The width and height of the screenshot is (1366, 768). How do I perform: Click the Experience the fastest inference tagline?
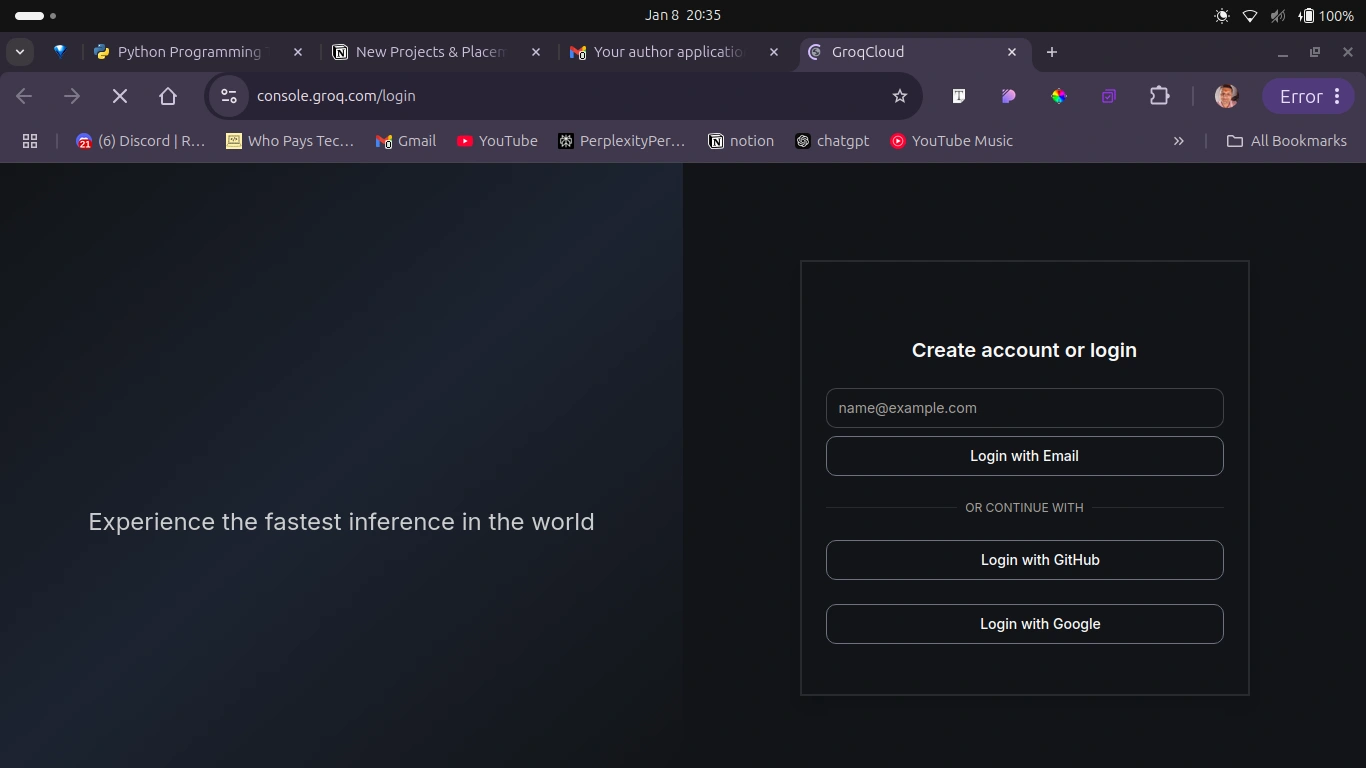[341, 522]
